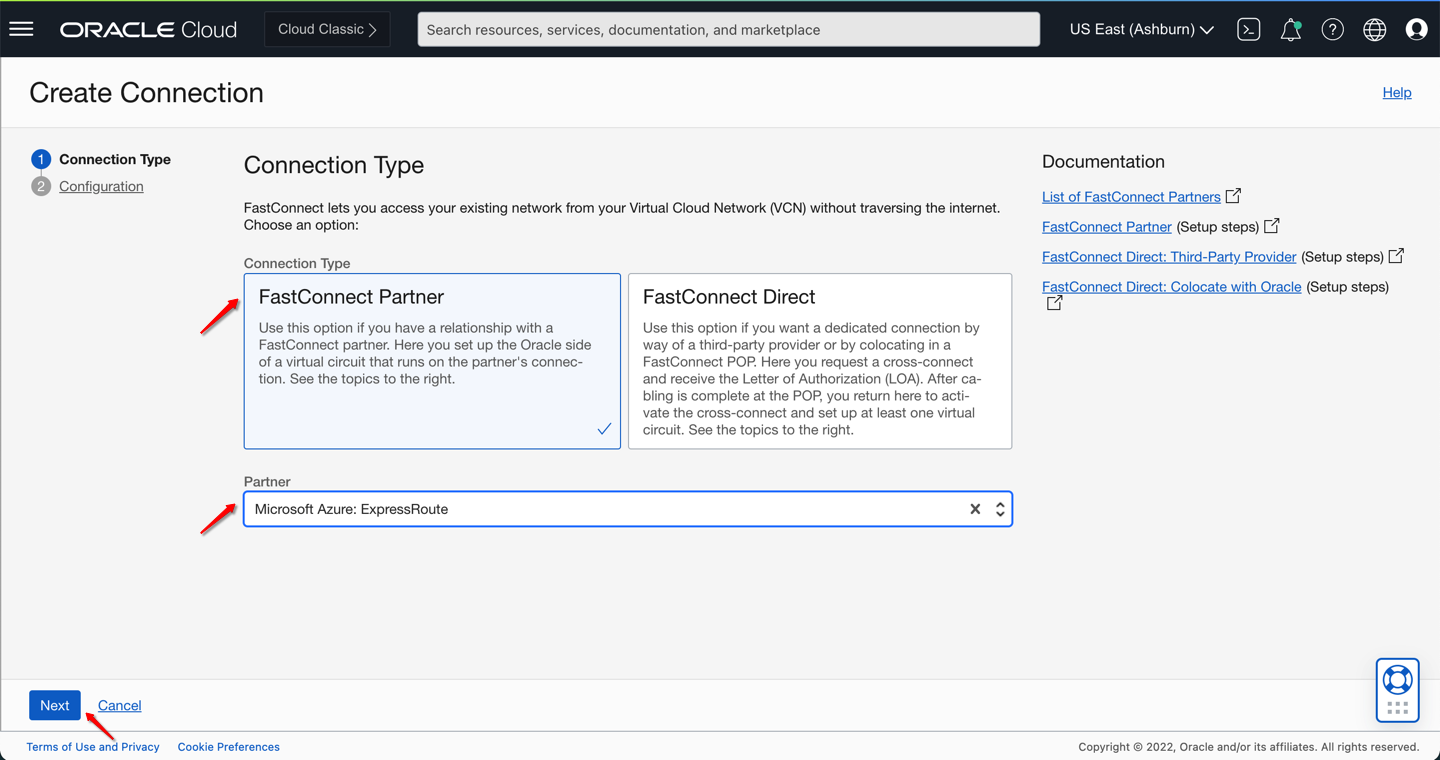1440x760 pixels.
Task: Open the Help link on the page header
Action: coord(1396,92)
